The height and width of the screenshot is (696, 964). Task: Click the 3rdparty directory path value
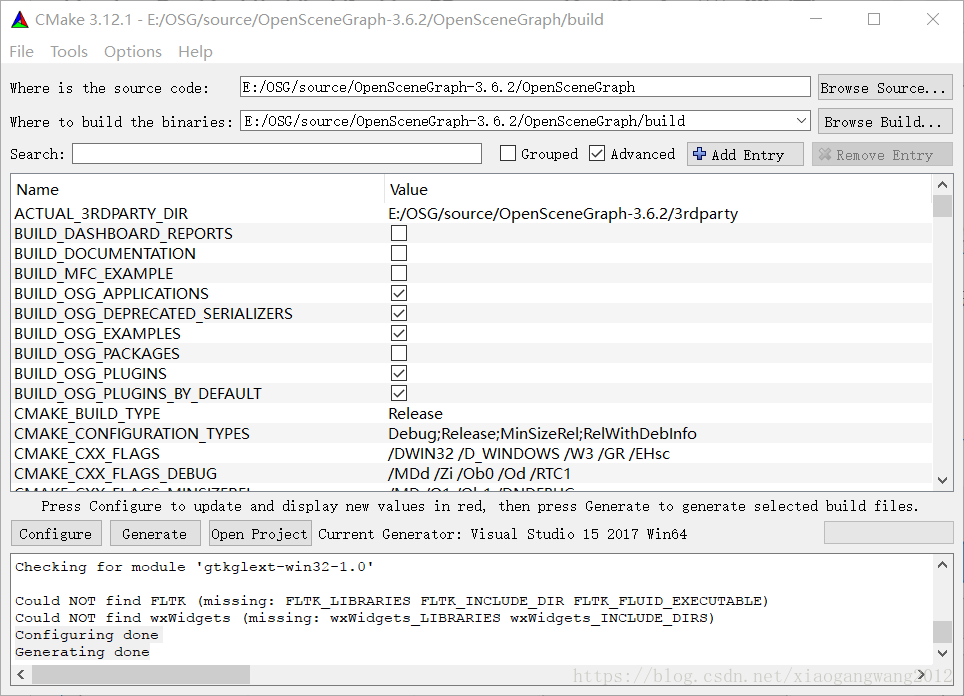[563, 213]
